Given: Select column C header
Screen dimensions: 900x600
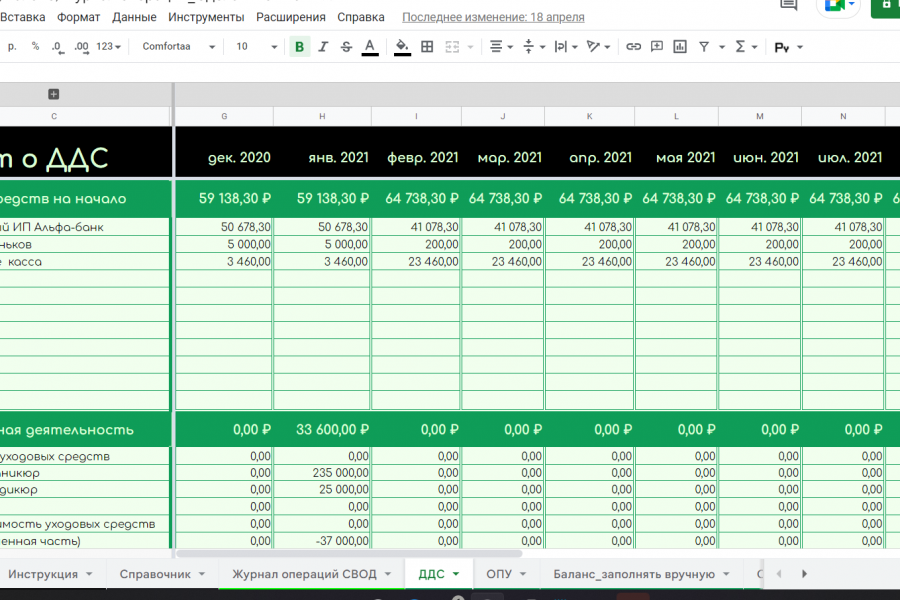Looking at the screenshot, I should (x=54, y=117).
